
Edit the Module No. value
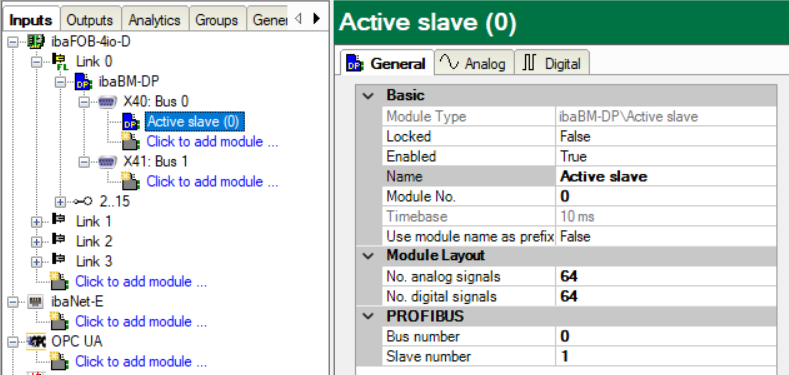[x=666, y=196]
